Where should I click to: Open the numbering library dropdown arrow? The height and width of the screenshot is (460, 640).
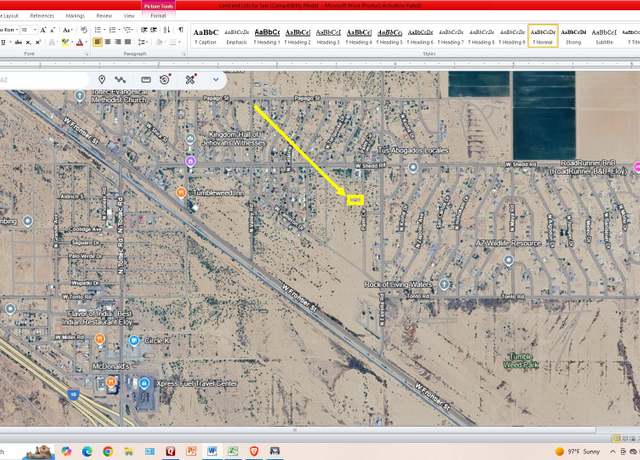click(x=118, y=30)
